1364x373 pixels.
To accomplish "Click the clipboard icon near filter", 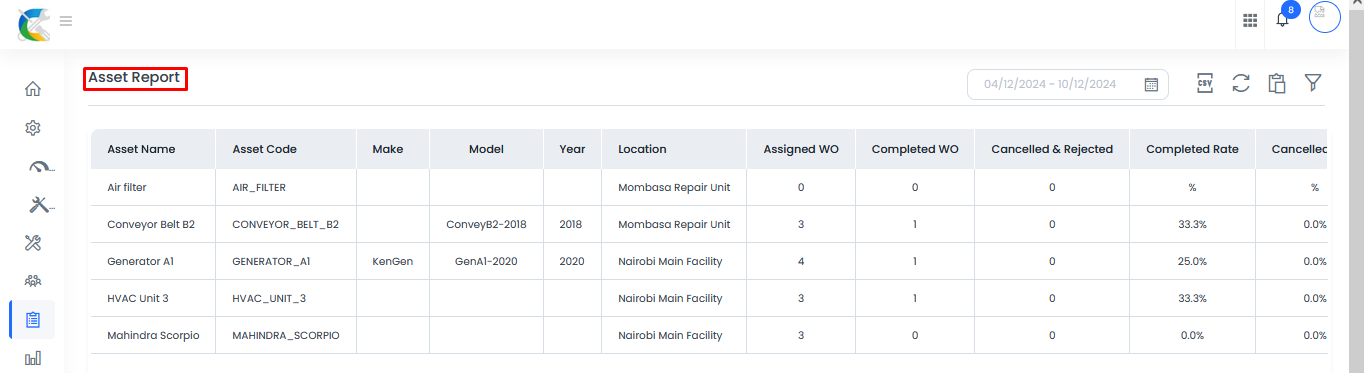I will pyautogui.click(x=1277, y=84).
